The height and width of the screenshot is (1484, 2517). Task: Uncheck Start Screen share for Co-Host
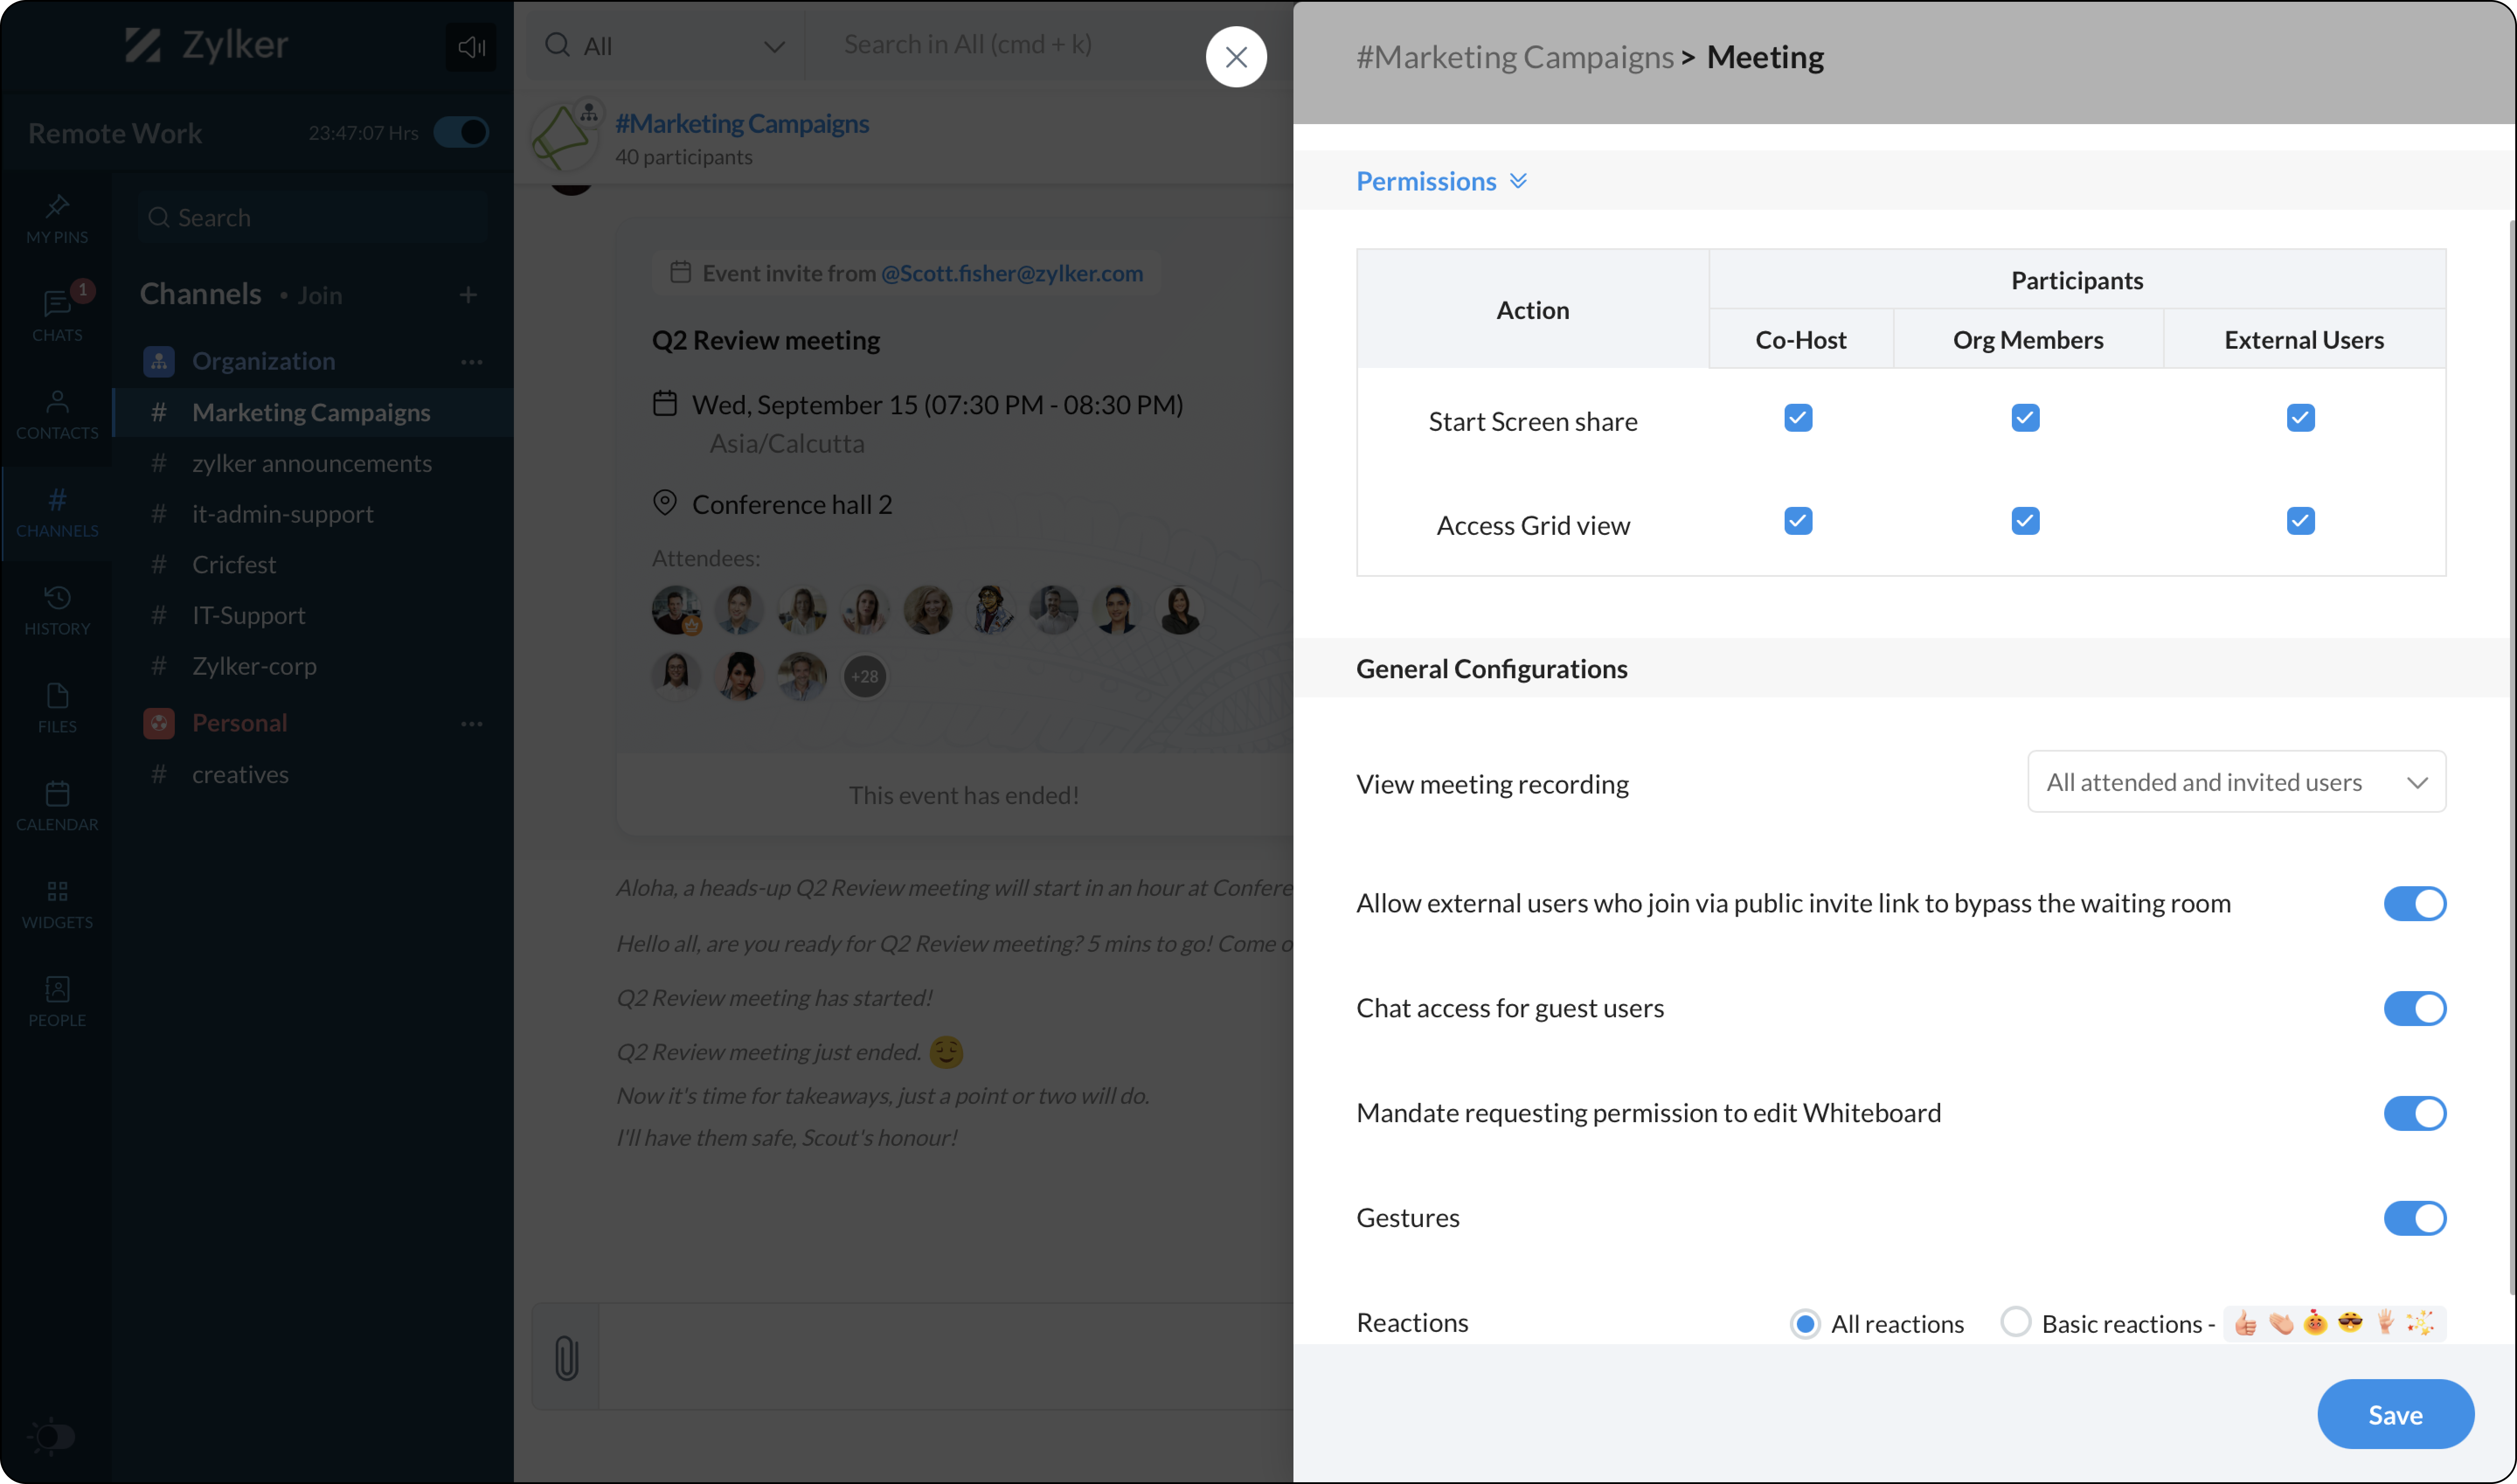[x=1798, y=418]
